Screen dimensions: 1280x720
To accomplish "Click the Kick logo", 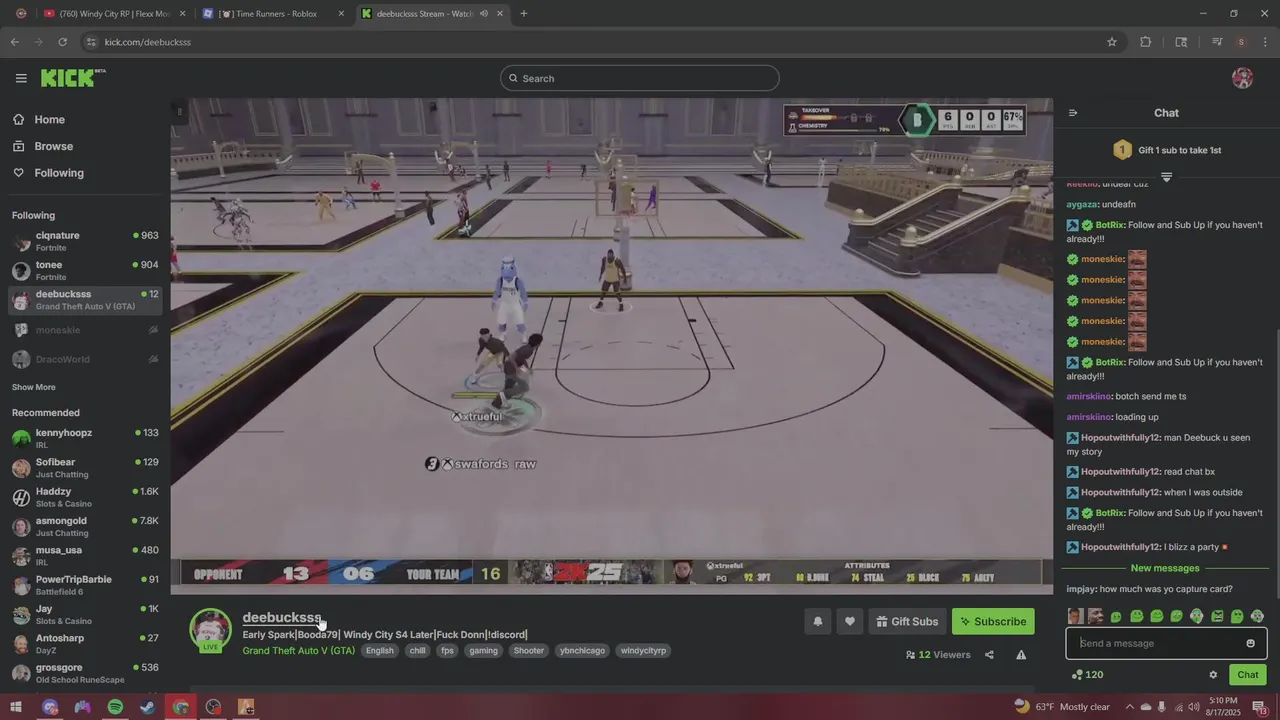I will (x=73, y=78).
